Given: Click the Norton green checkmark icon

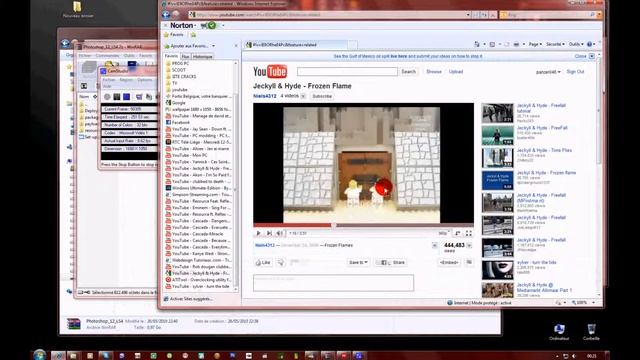Looking at the screenshot, I should pos(212,25).
